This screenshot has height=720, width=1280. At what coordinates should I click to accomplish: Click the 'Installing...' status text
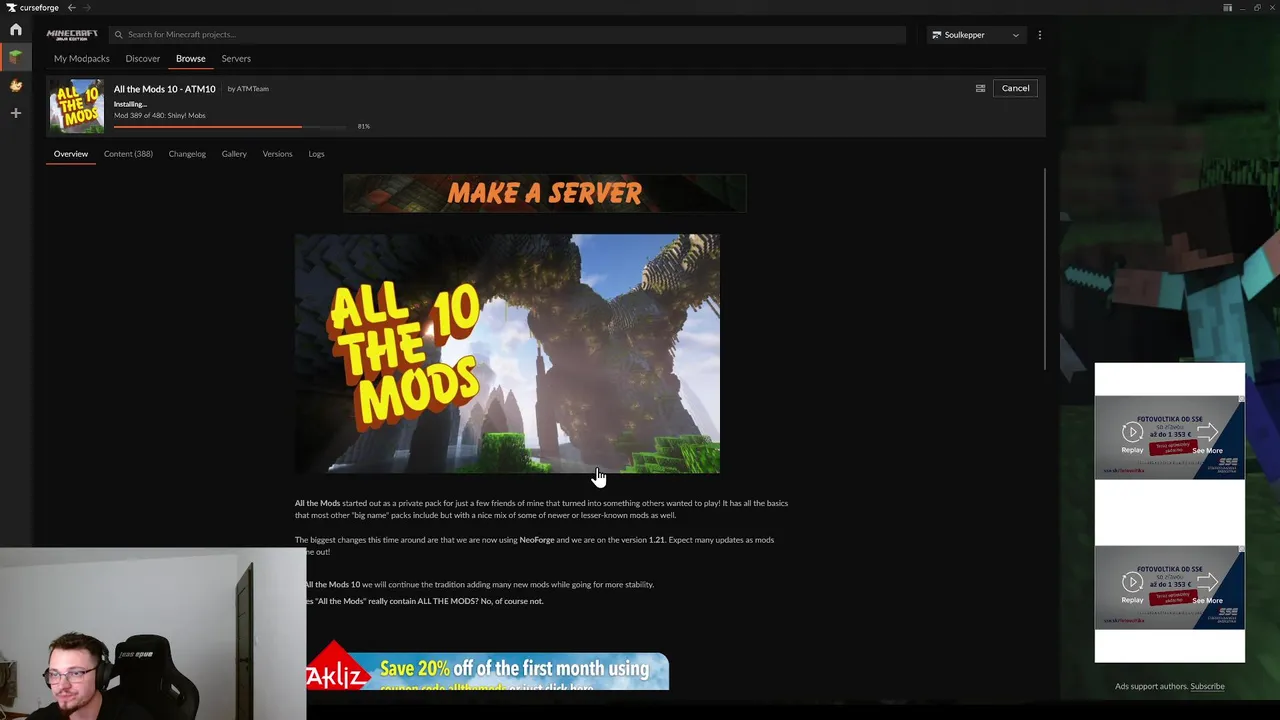(130, 104)
